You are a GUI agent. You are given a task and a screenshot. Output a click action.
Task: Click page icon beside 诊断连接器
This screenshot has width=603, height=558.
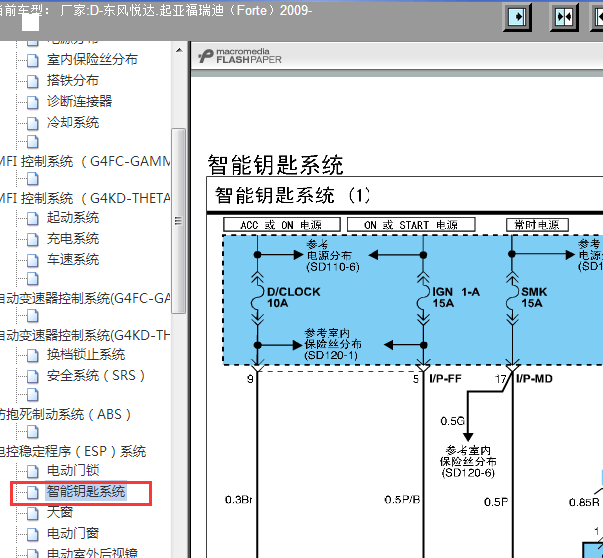33,102
